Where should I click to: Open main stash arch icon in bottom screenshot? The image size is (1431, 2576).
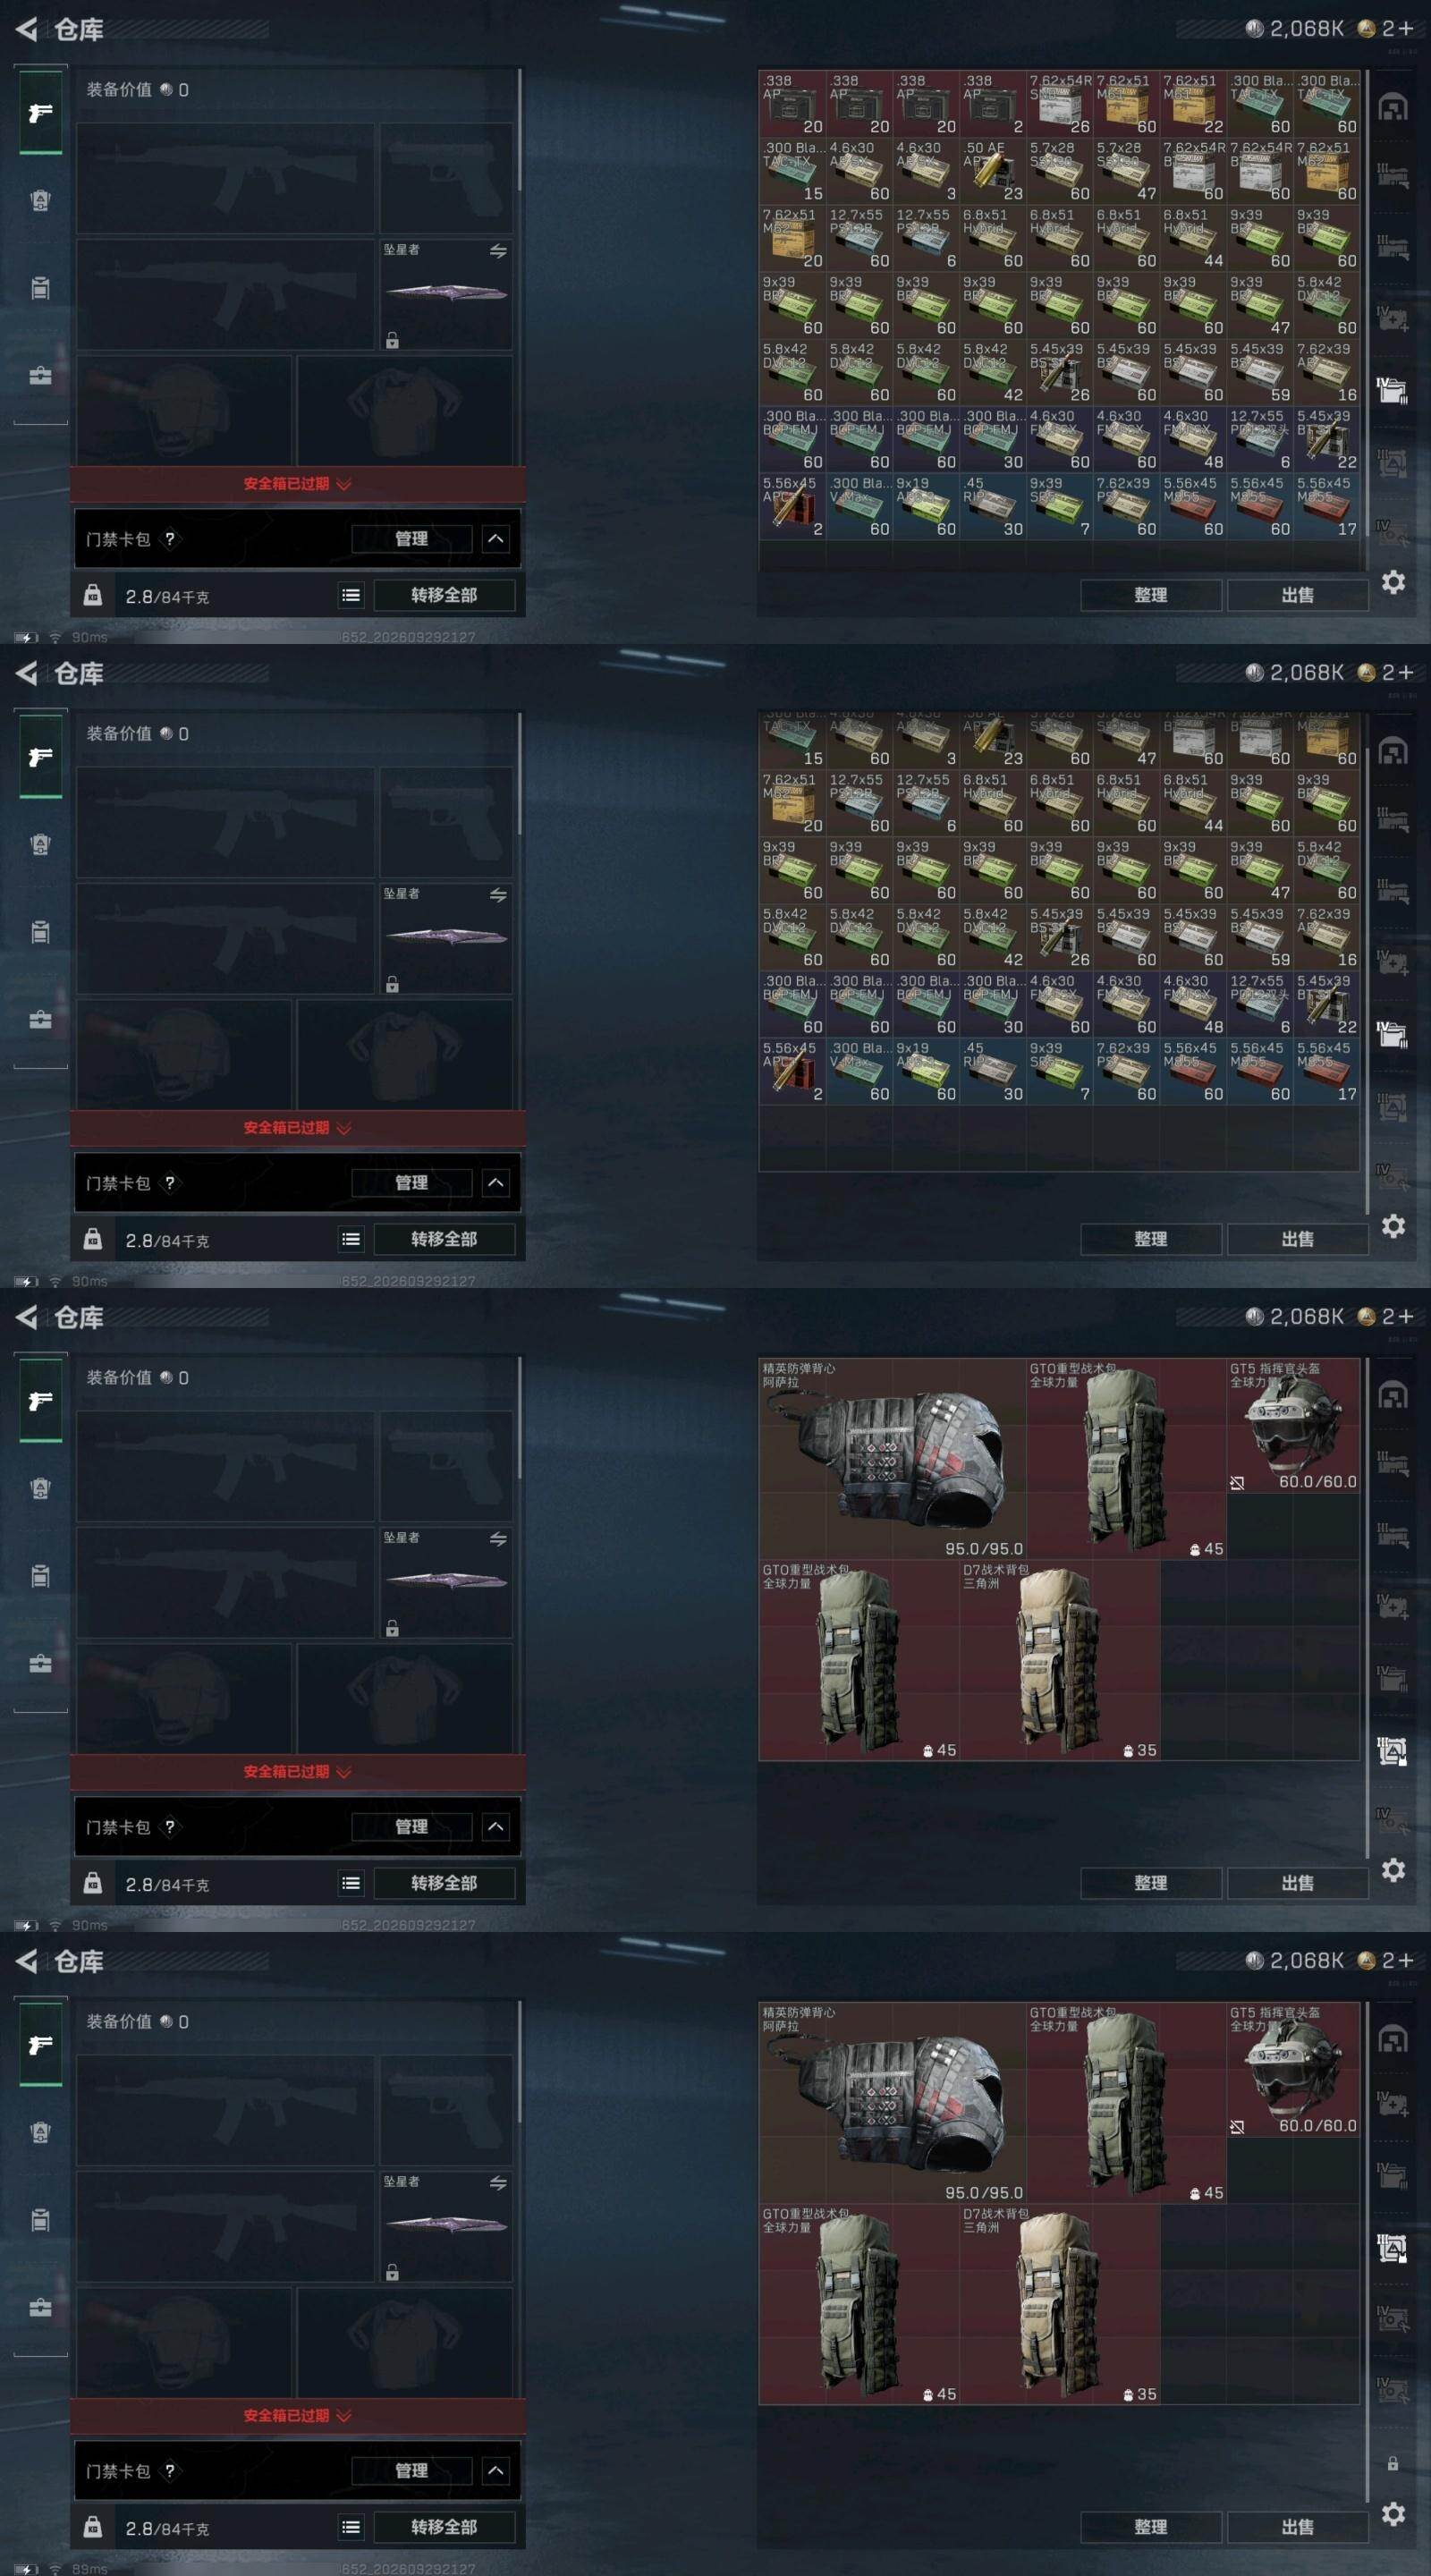click(1393, 2039)
